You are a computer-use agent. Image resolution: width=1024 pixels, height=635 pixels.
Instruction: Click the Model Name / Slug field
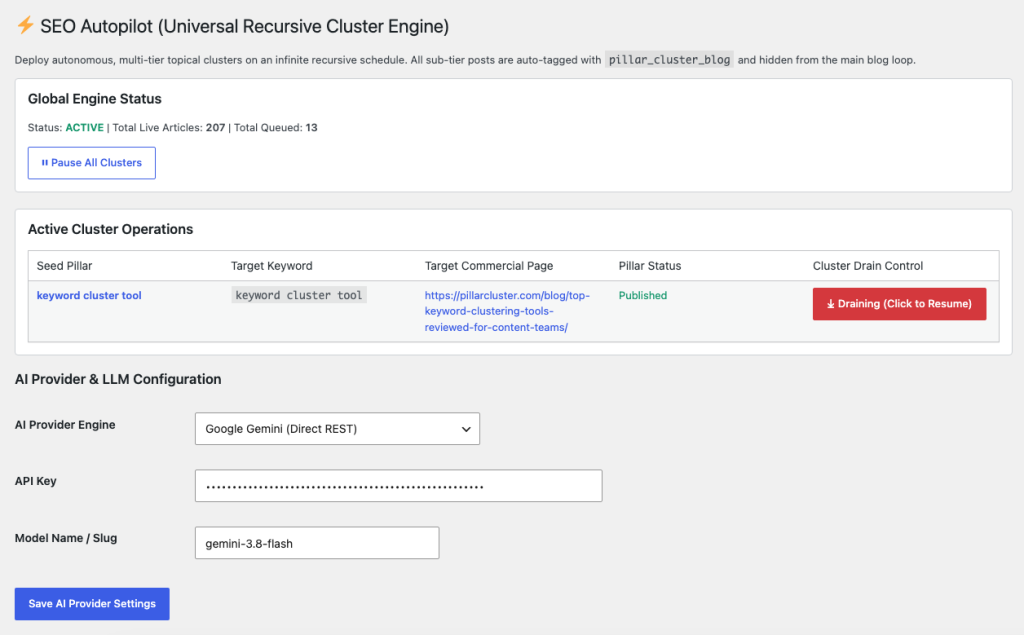pos(317,543)
